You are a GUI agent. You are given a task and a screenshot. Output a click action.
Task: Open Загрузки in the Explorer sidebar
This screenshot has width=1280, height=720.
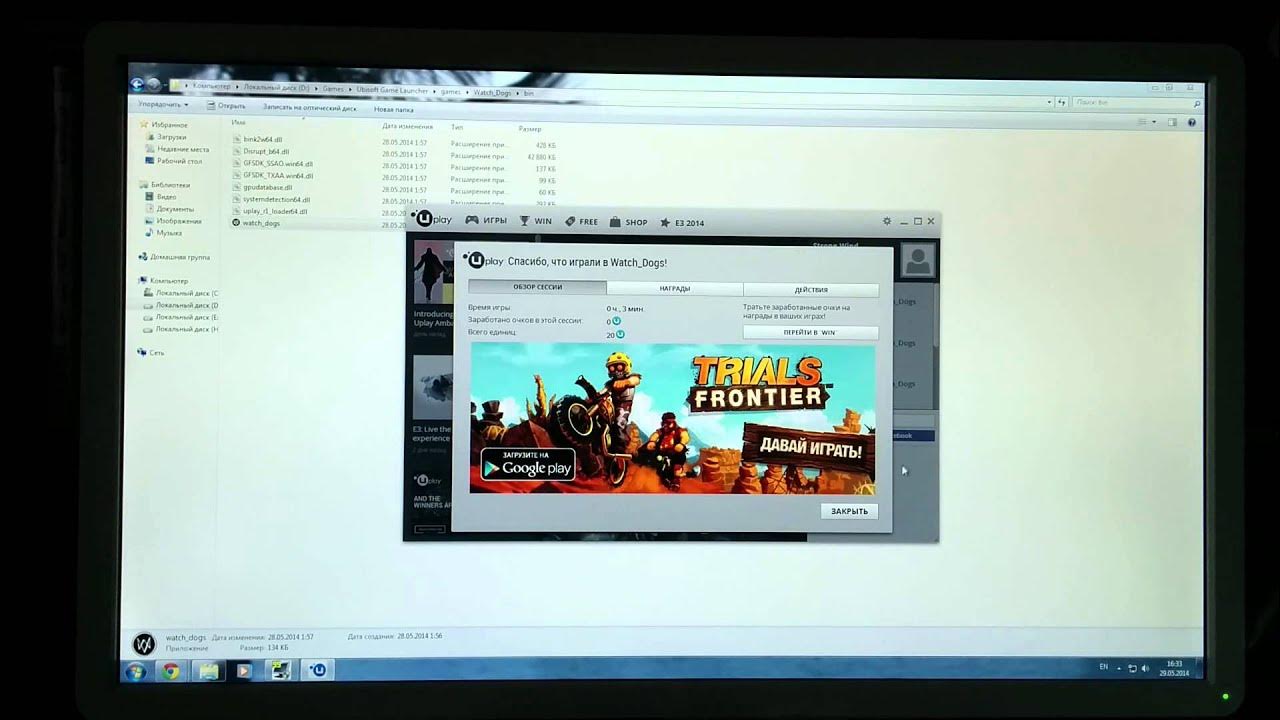[x=165, y=137]
